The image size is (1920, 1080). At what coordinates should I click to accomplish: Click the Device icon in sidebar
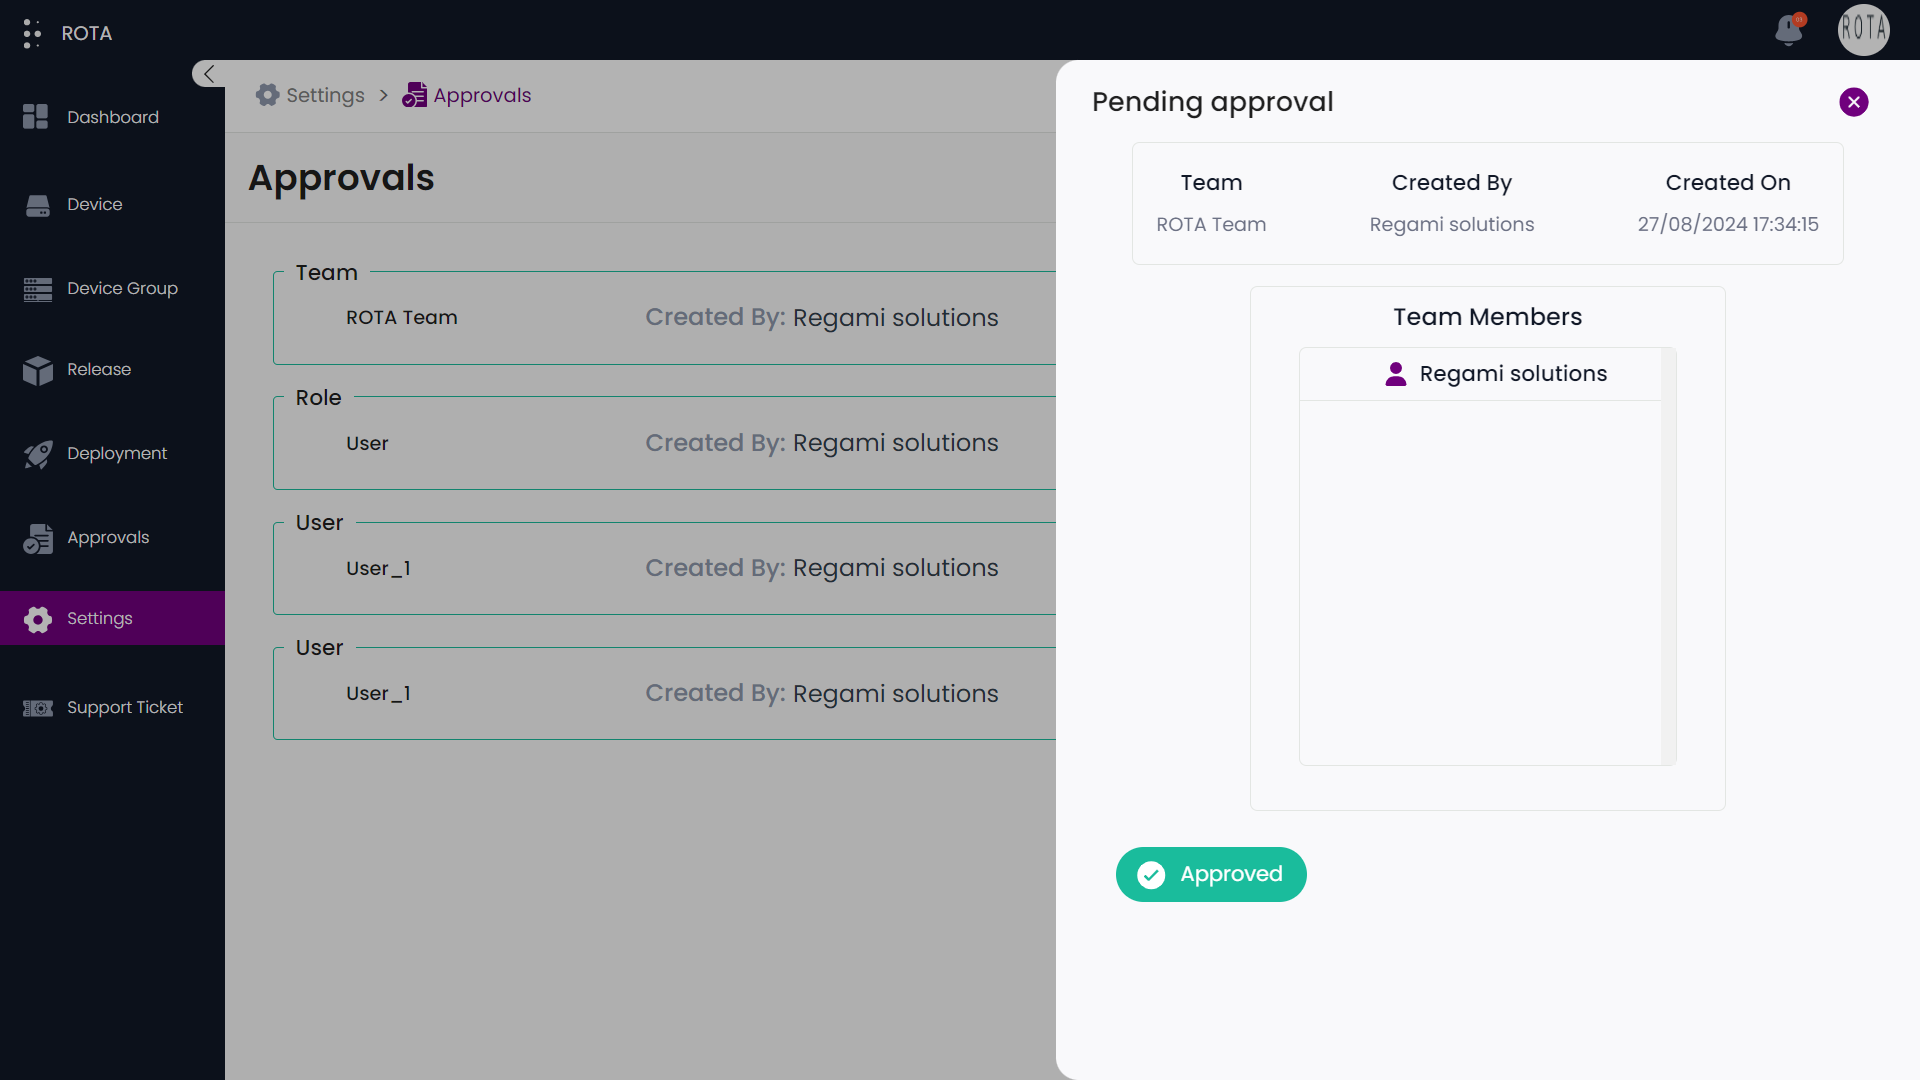coord(38,202)
